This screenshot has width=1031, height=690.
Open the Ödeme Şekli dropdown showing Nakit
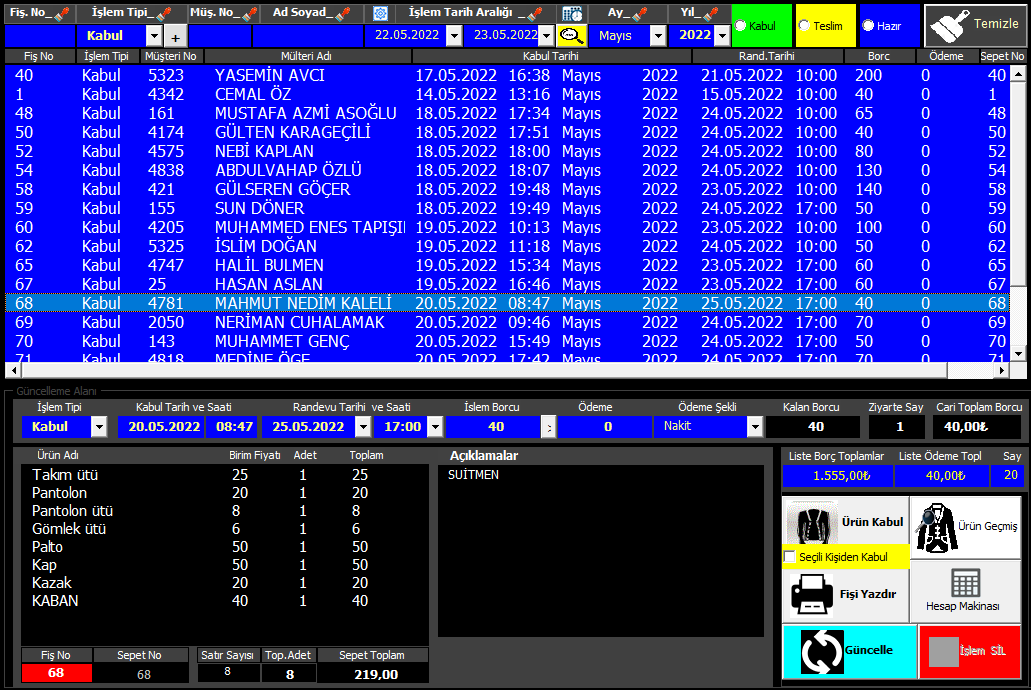[x=755, y=427]
